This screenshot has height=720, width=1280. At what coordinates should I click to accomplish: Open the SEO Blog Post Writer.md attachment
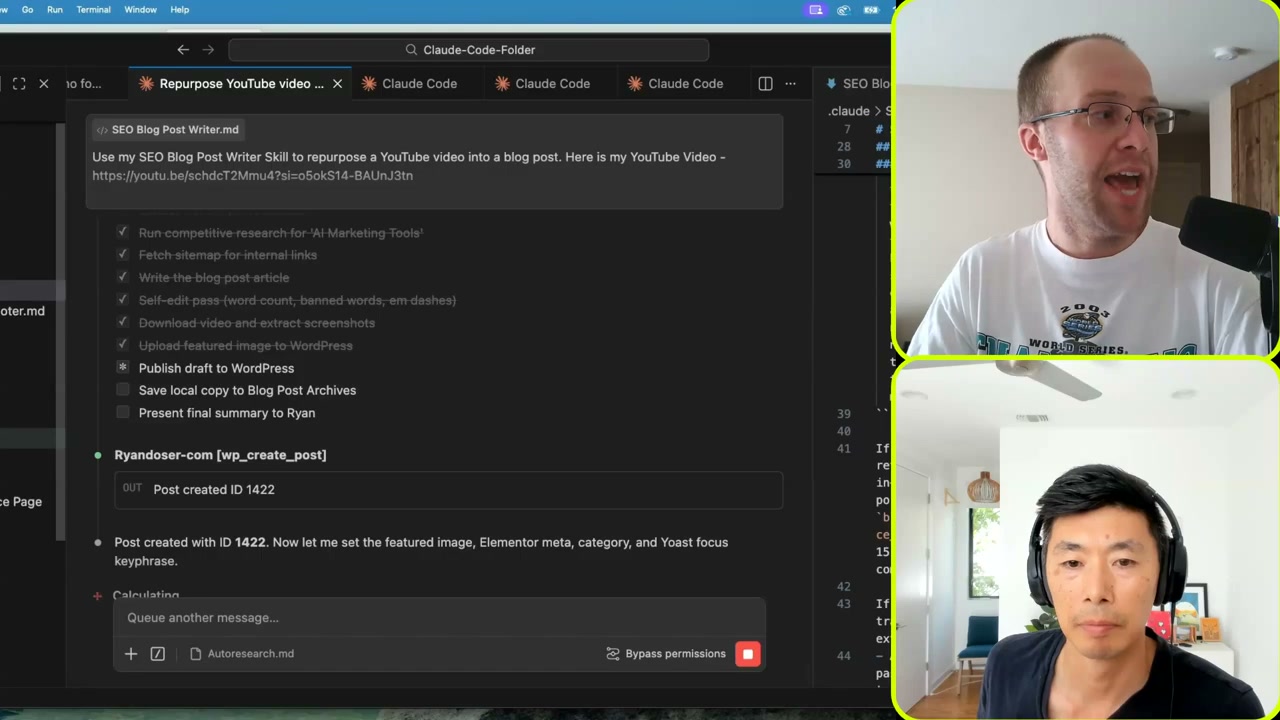tap(168, 130)
